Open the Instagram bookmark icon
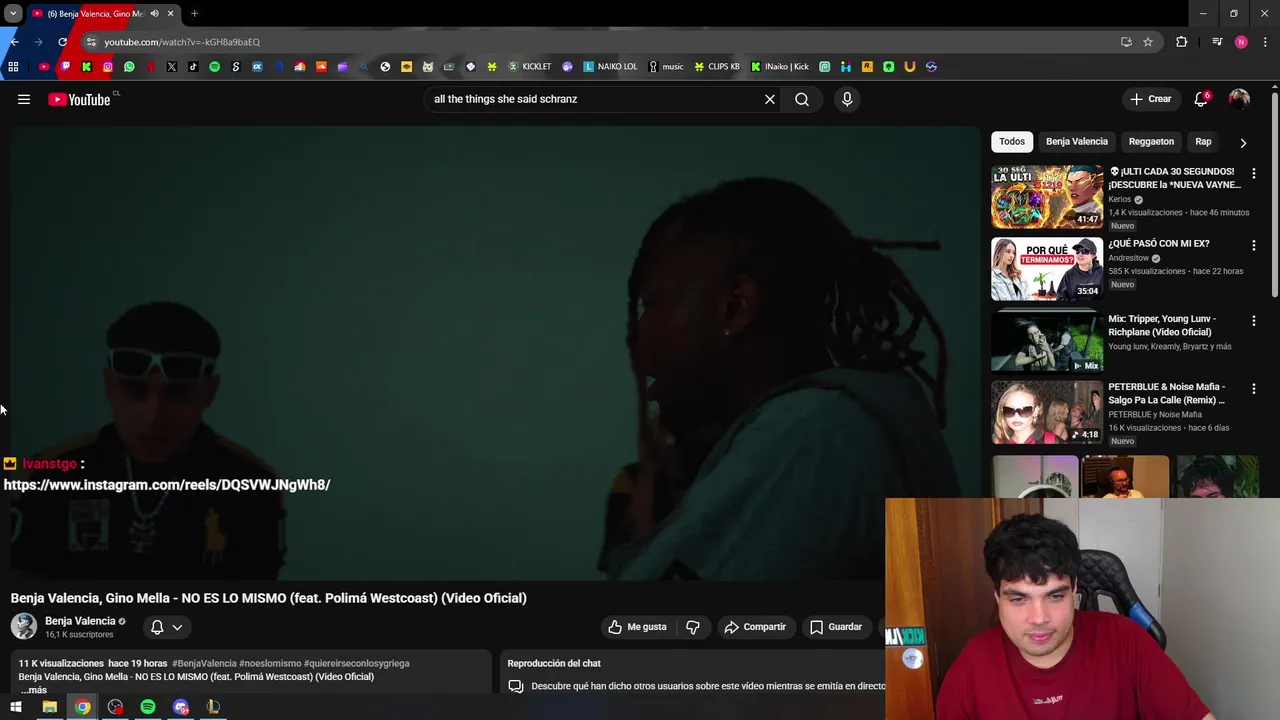The image size is (1280, 720). coord(108,67)
